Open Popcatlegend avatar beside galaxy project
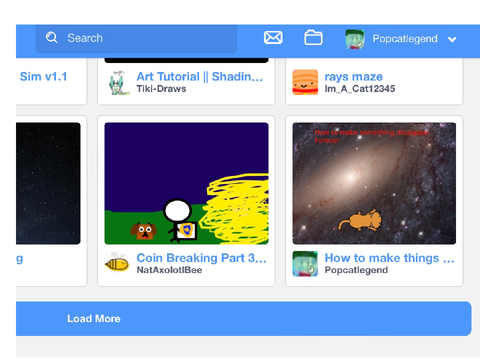The width and height of the screenshot is (480, 360). point(305,264)
